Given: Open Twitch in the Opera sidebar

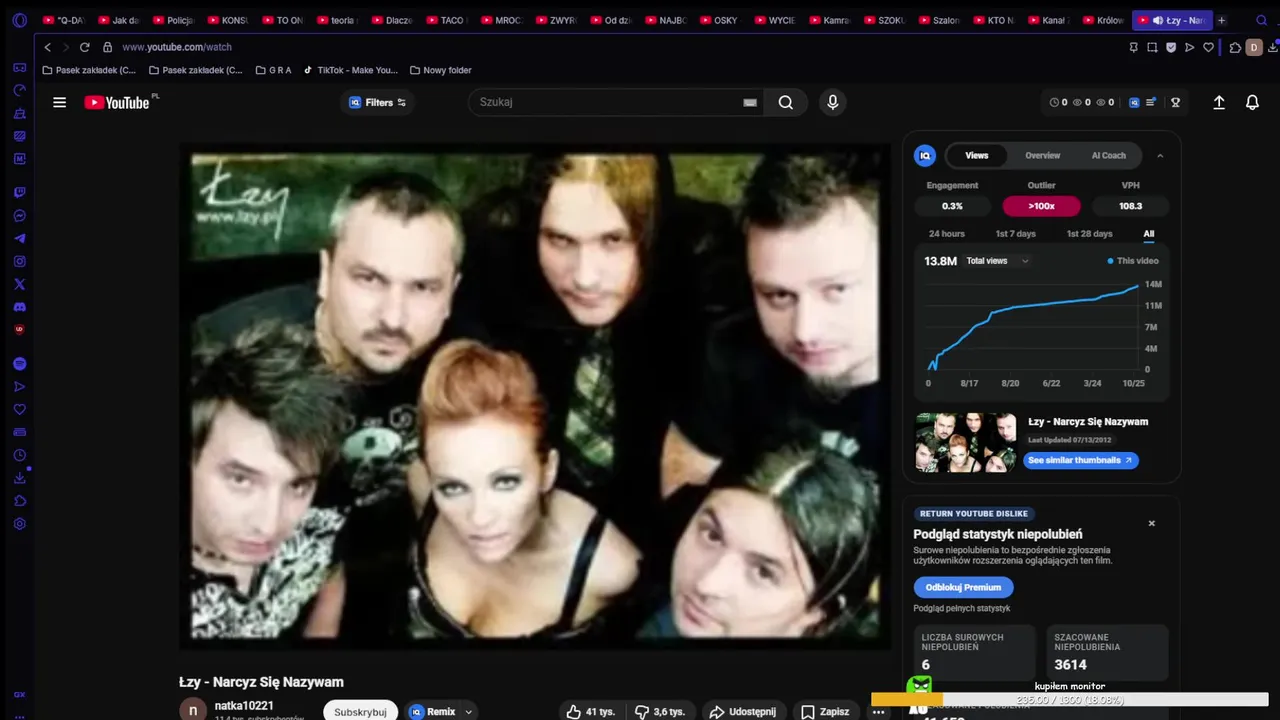Looking at the screenshot, I should (19, 192).
